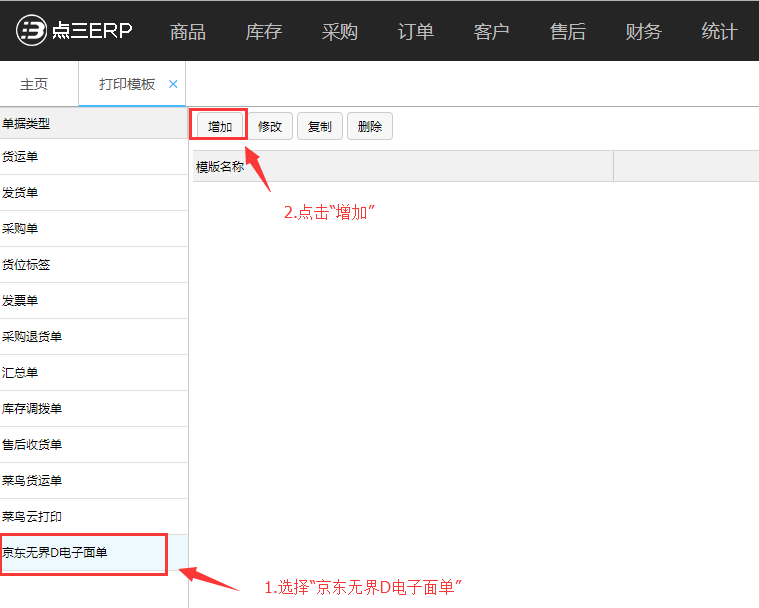The width and height of the screenshot is (759, 608).
Task: Select 京东无界D电子面单 in the list
Action: coord(94,553)
